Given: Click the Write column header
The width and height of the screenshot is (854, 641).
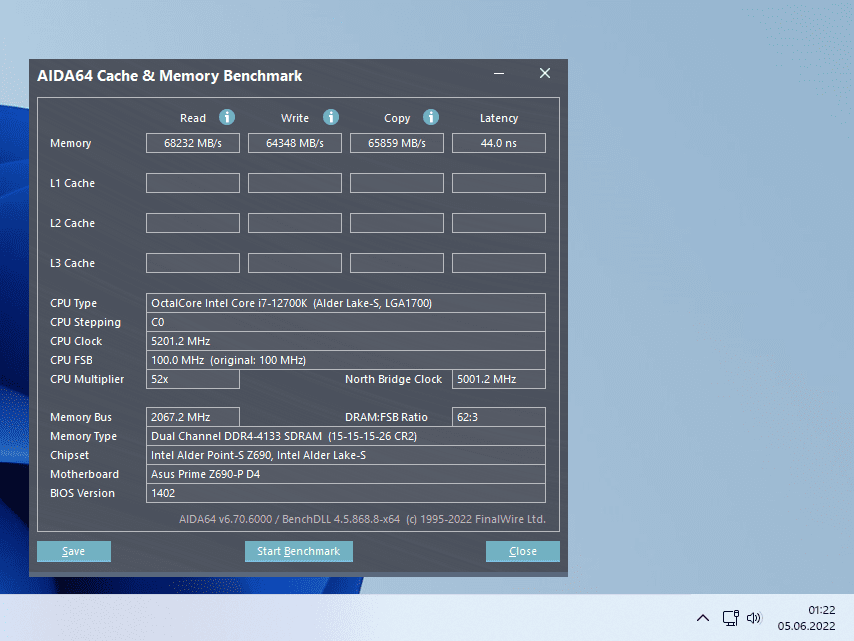Looking at the screenshot, I should tap(295, 118).
